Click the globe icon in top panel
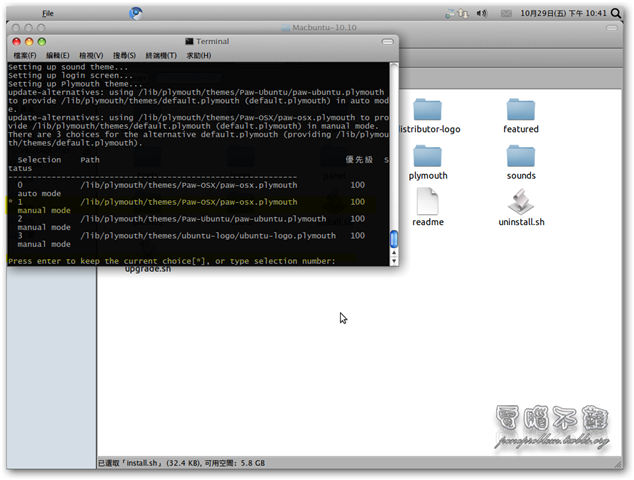 (x=136, y=13)
